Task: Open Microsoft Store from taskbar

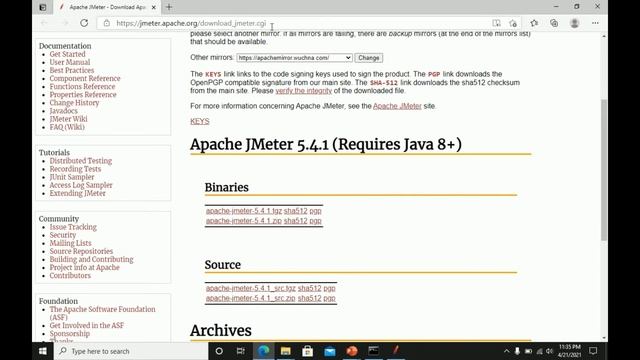Action: coord(307,351)
